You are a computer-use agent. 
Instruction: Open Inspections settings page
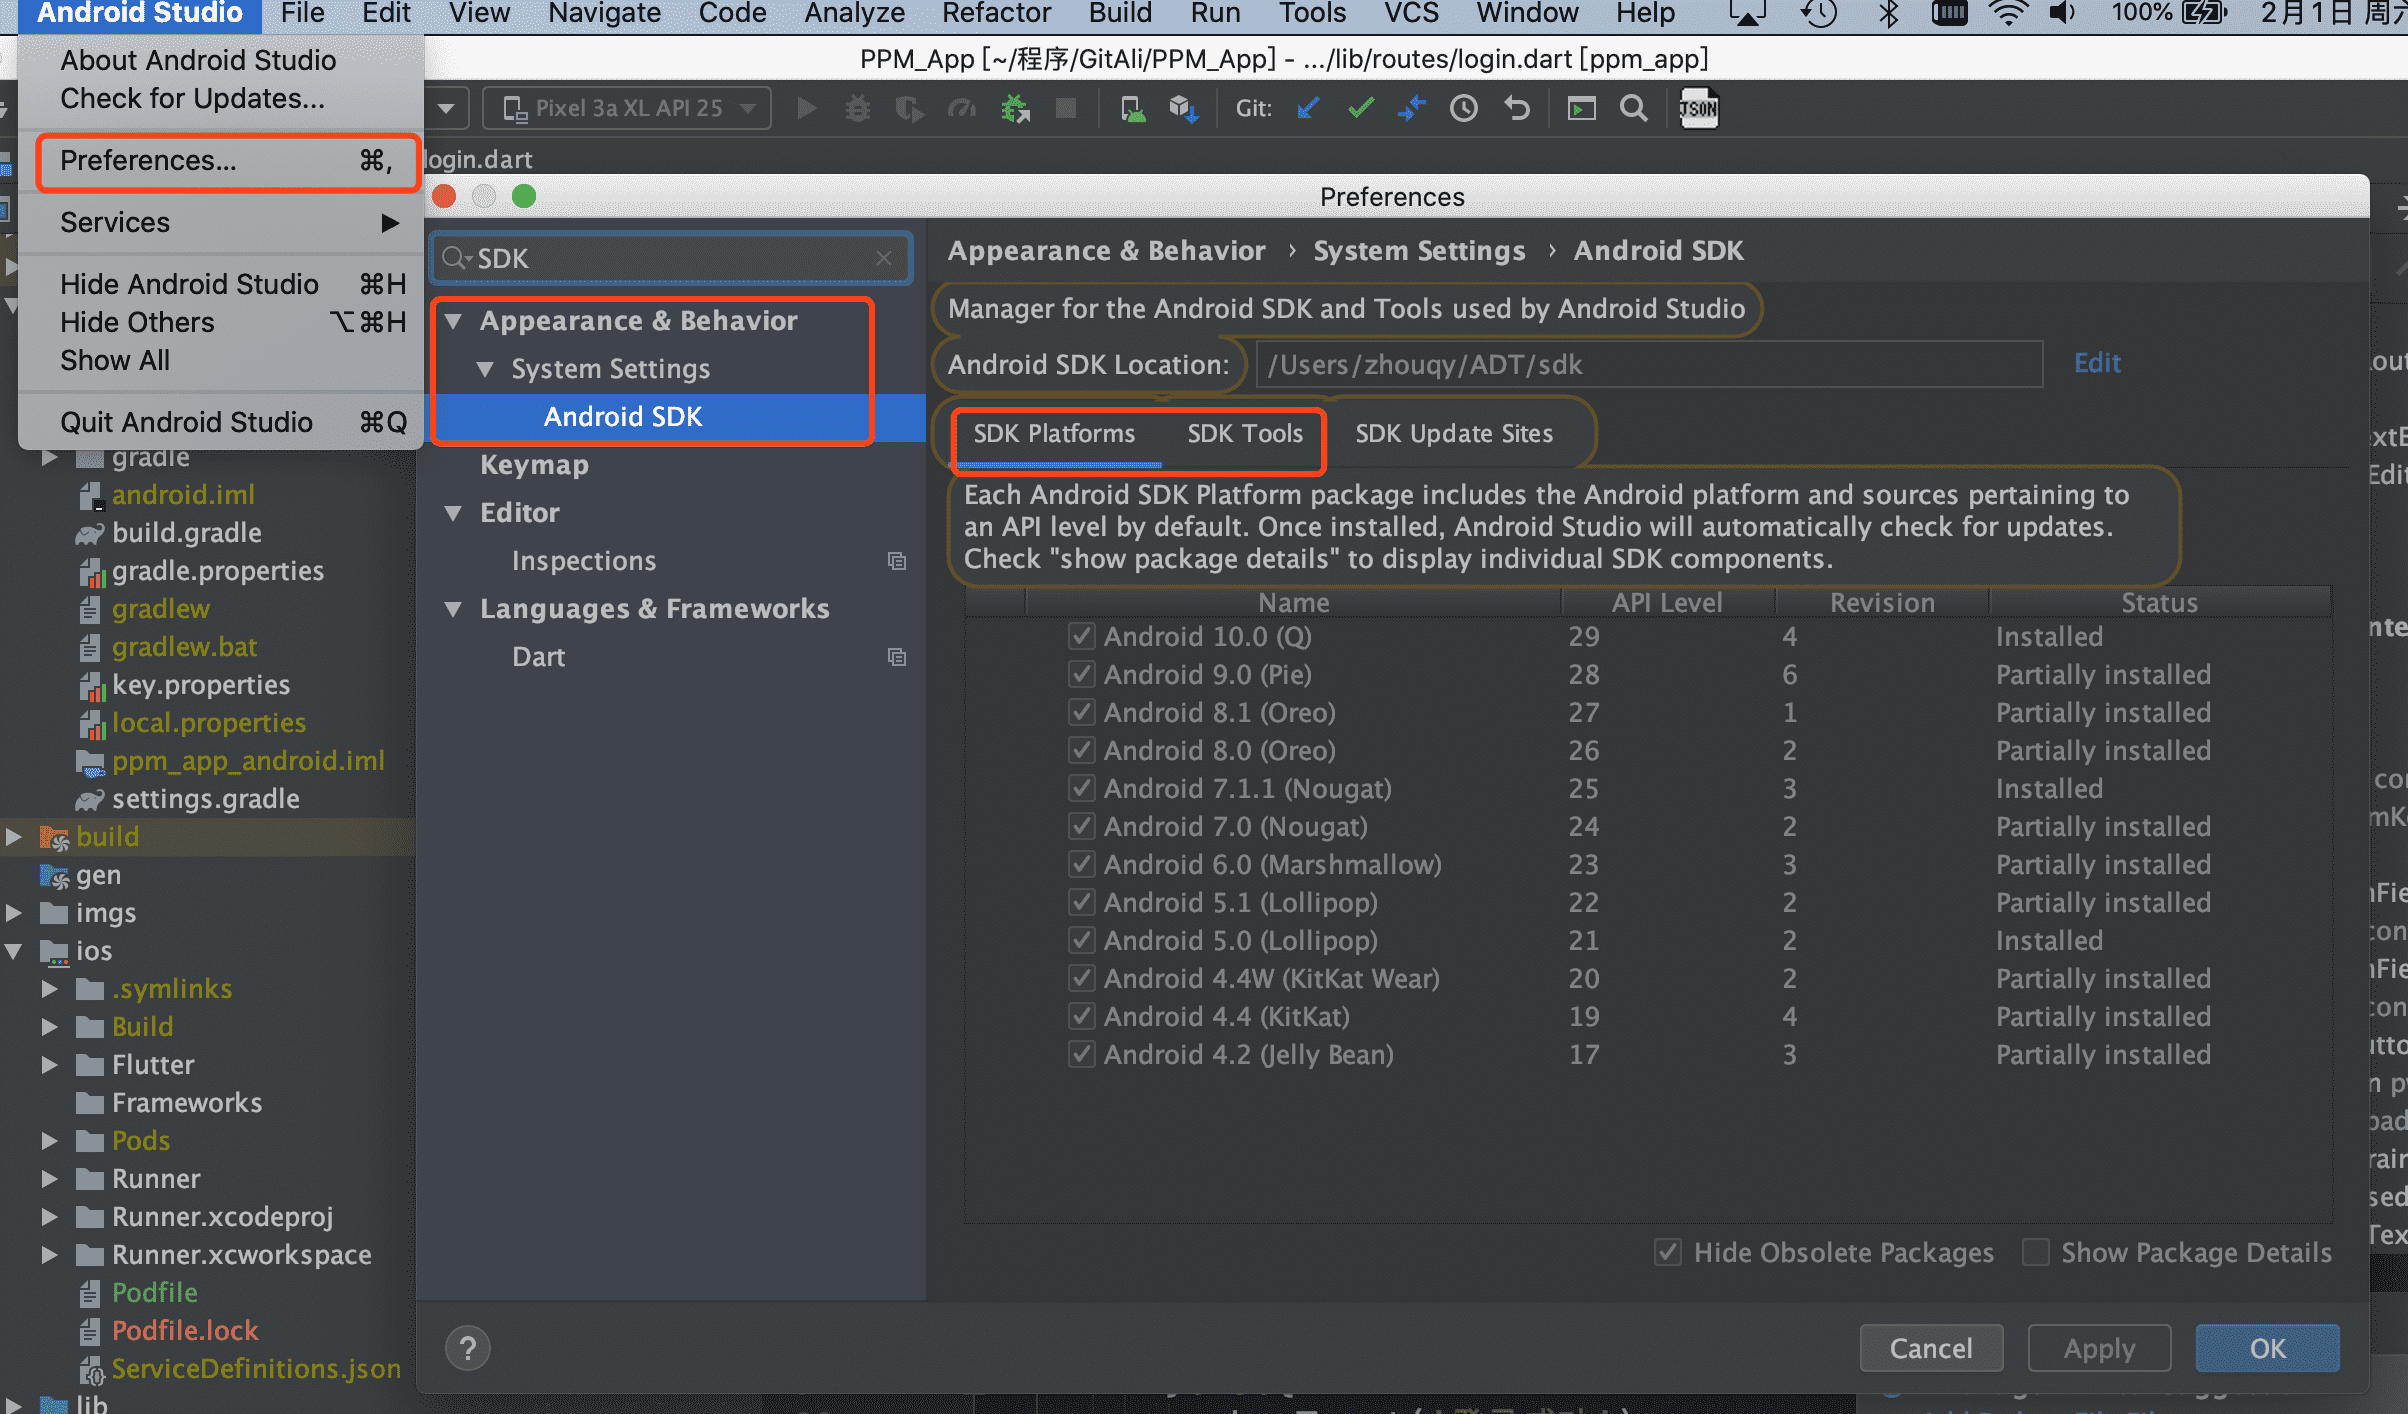584,561
